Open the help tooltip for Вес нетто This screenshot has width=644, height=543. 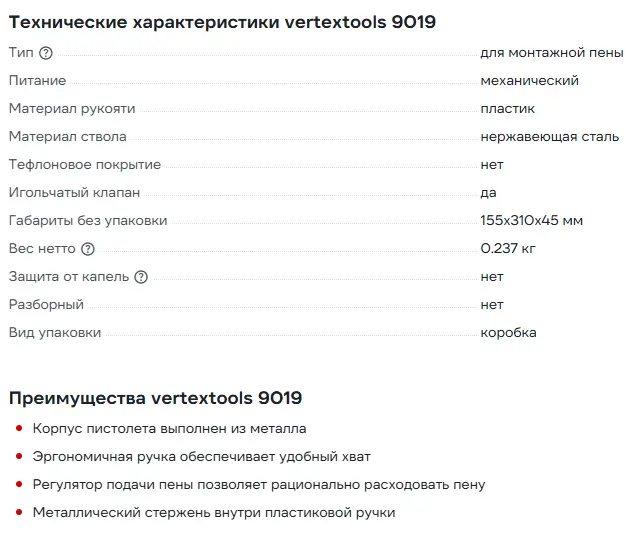click(x=88, y=249)
